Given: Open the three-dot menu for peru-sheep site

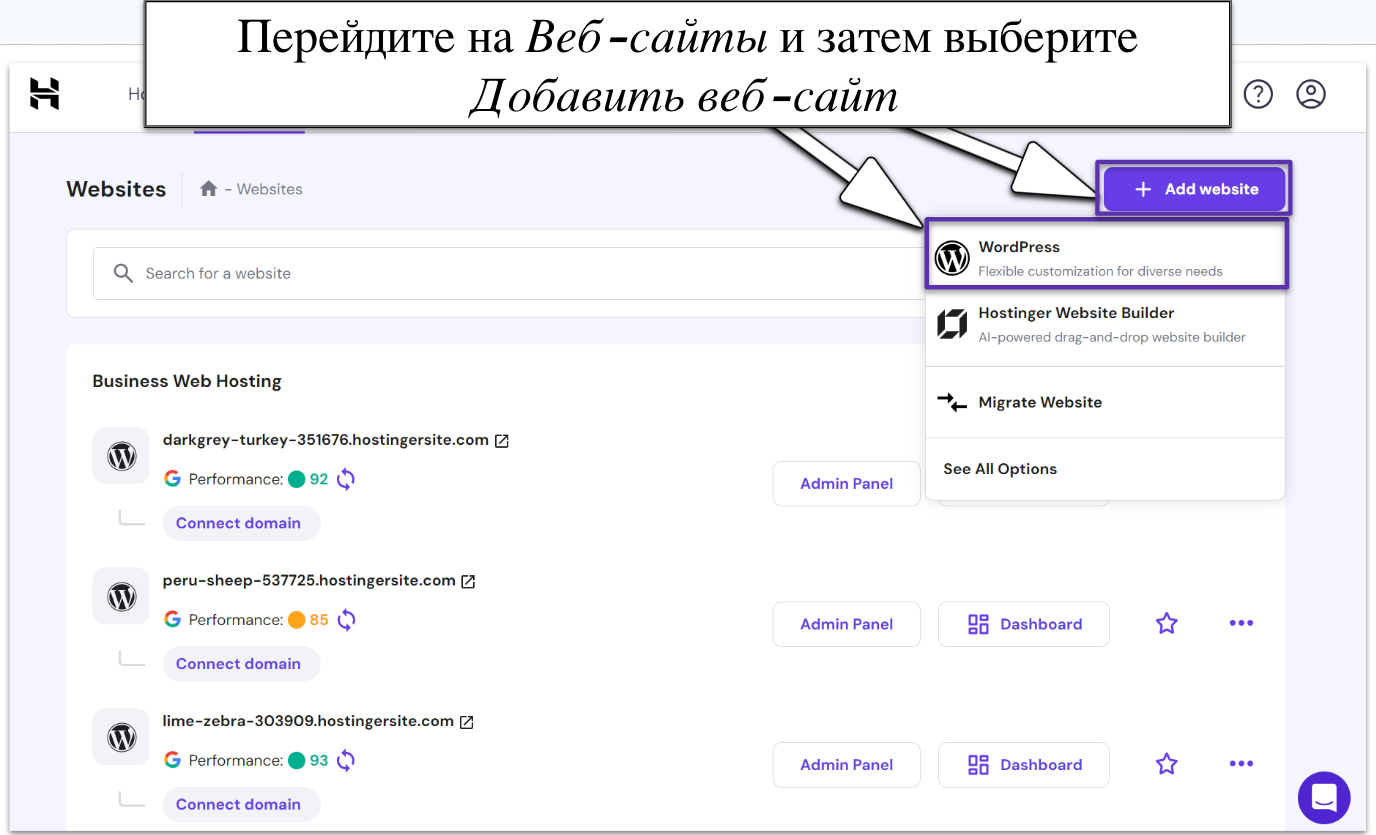Looking at the screenshot, I should coord(1241,622).
